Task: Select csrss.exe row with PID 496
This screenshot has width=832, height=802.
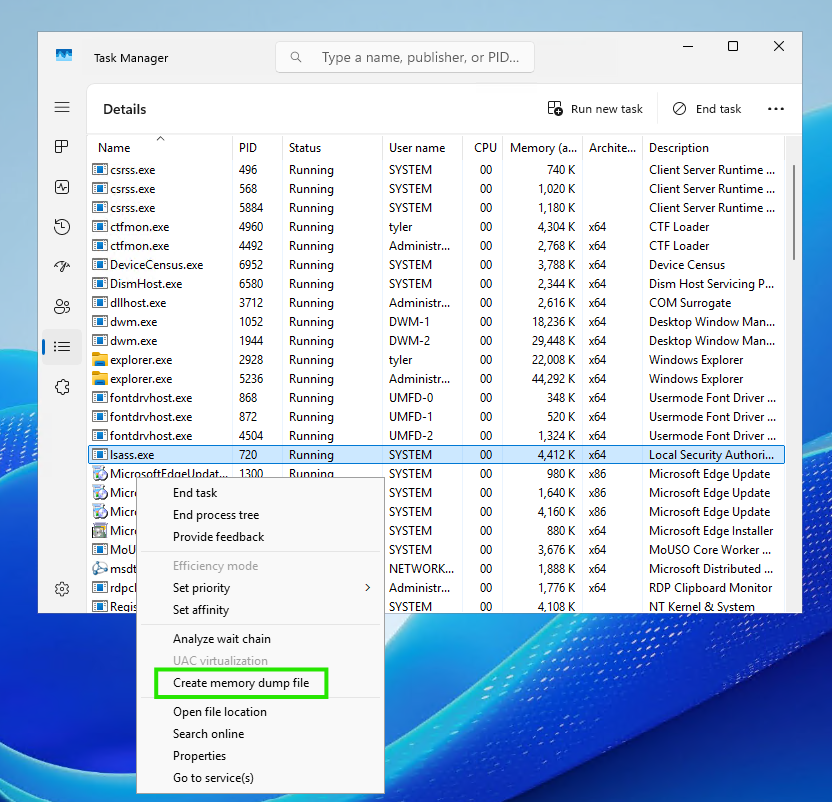Action: [436, 170]
